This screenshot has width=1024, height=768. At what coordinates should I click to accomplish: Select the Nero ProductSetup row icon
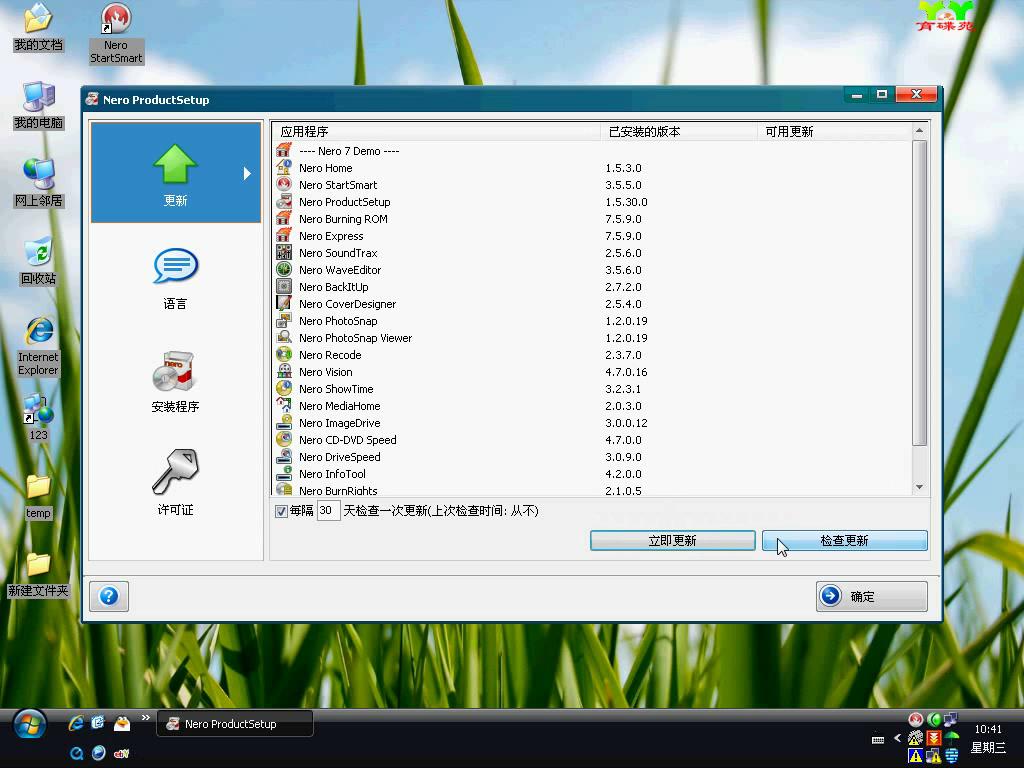(x=283, y=202)
